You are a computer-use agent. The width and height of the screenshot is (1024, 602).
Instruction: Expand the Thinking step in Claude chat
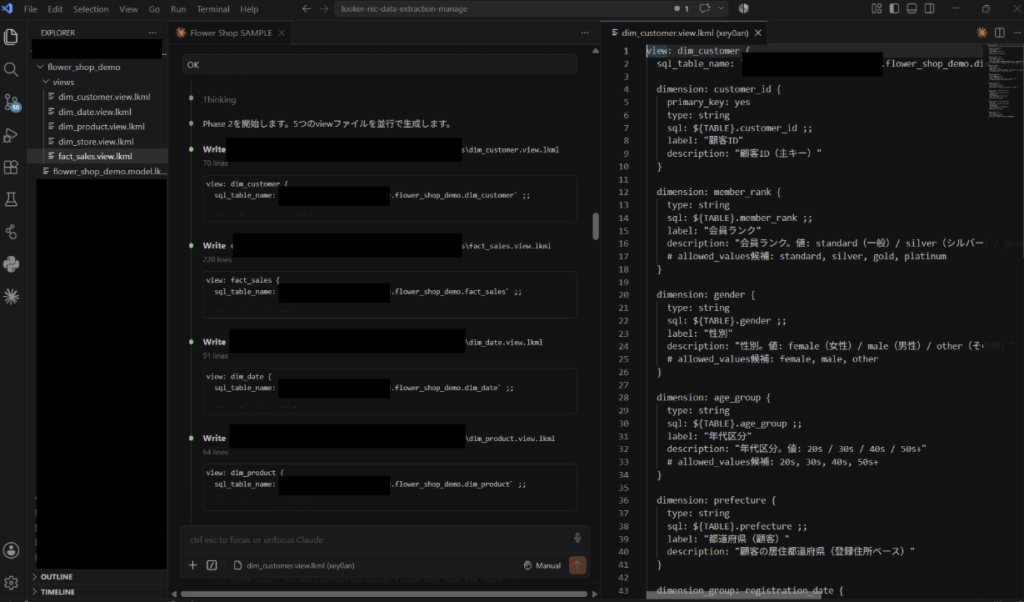tap(219, 100)
